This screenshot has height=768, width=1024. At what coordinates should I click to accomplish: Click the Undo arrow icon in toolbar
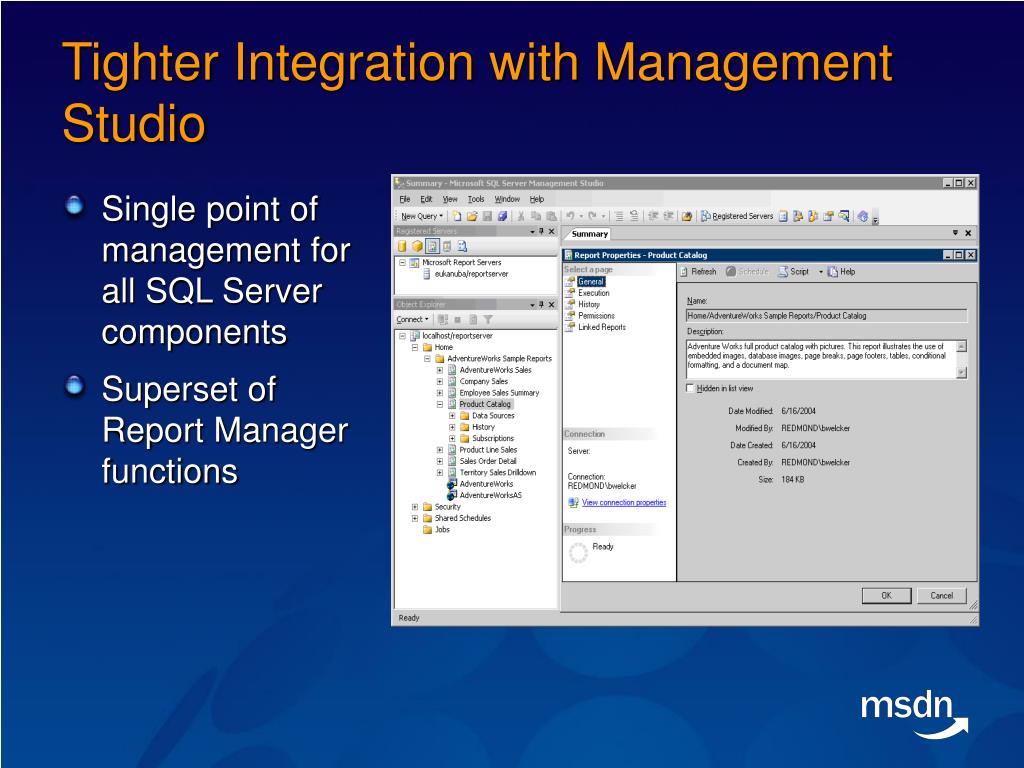point(570,216)
